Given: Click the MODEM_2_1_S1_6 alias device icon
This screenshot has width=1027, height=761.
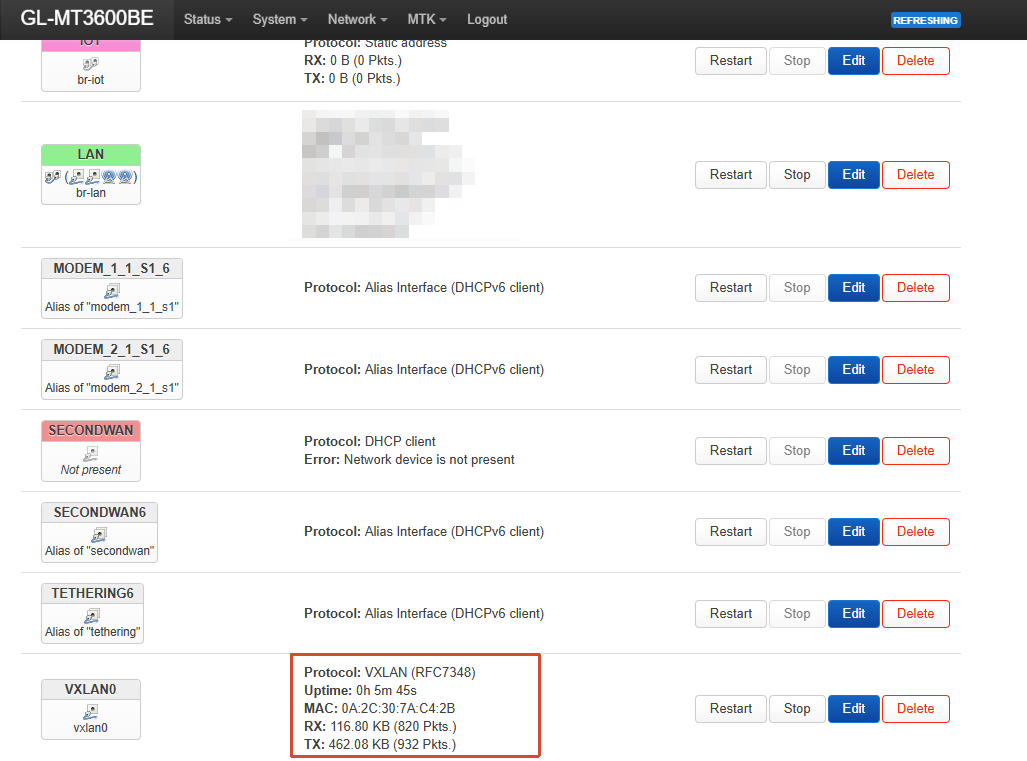Looking at the screenshot, I should tap(112, 372).
